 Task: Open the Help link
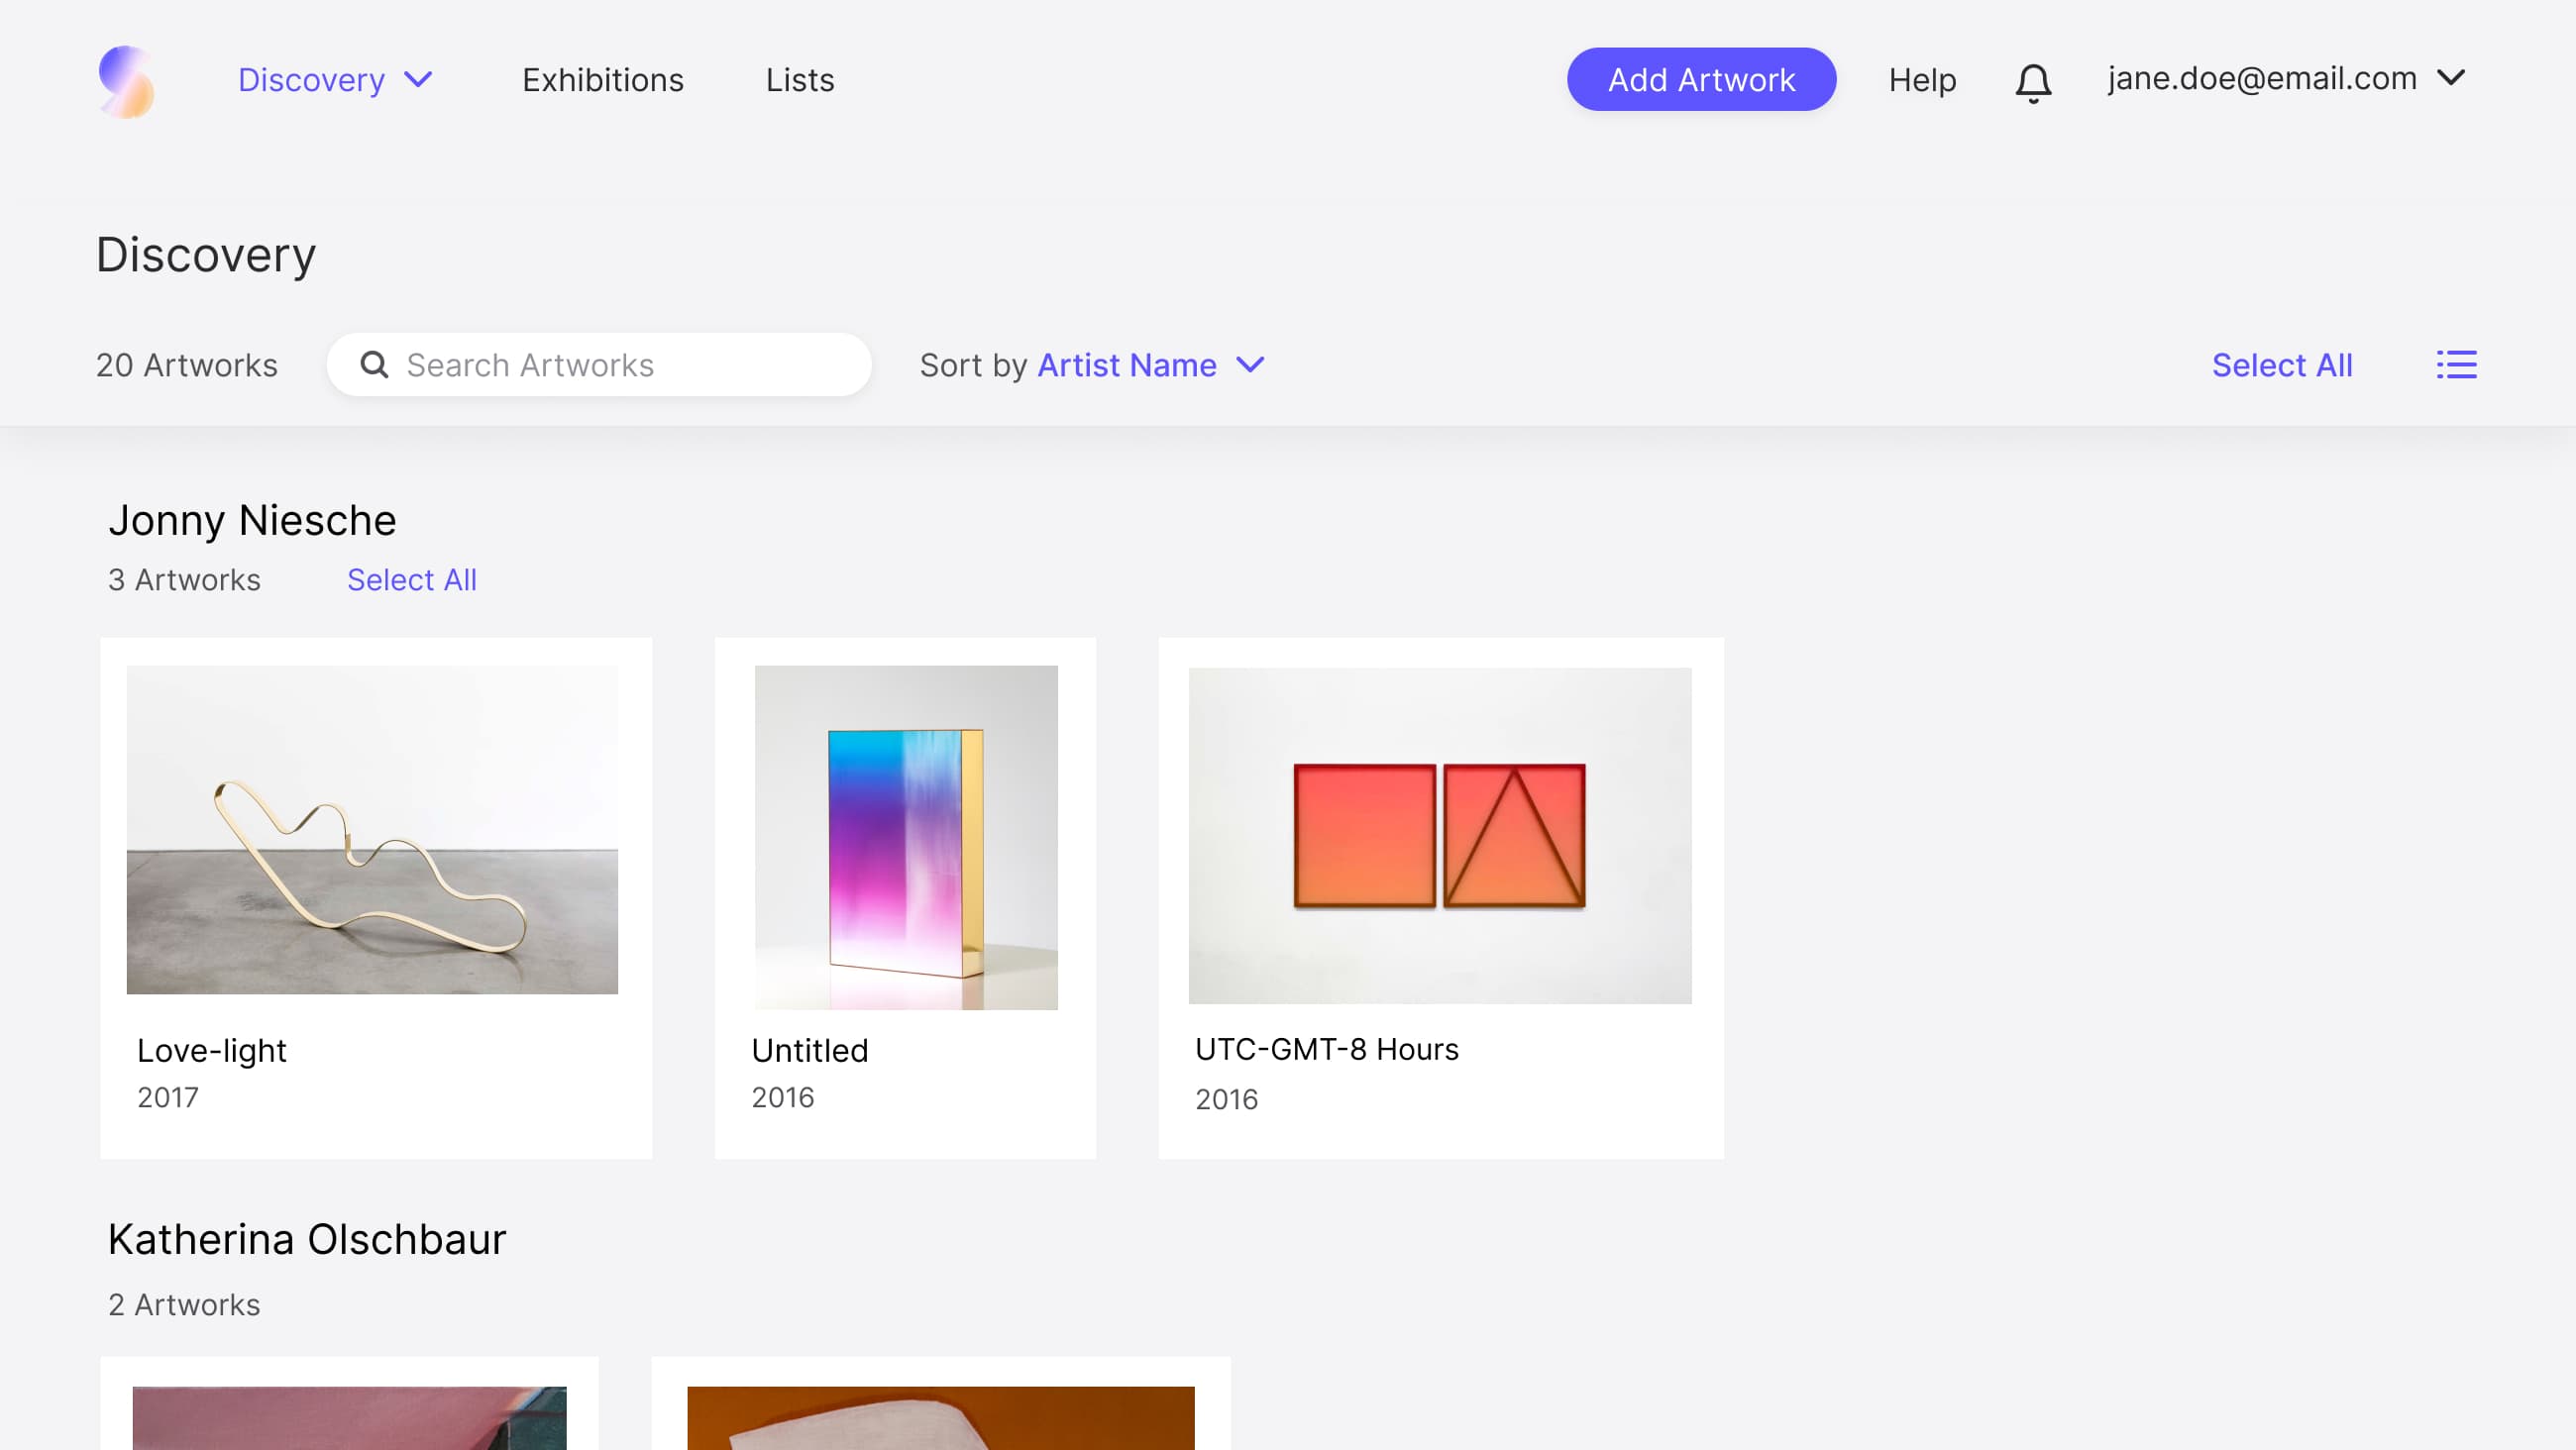tap(1922, 80)
